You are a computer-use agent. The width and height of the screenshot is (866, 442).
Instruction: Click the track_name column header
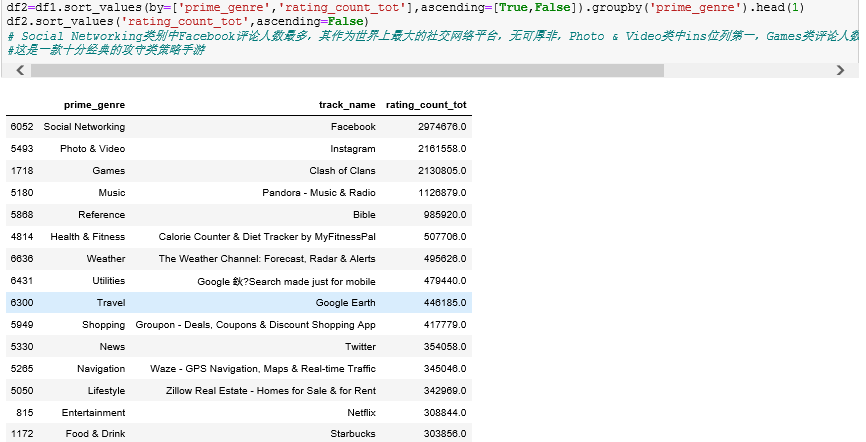click(x=347, y=105)
